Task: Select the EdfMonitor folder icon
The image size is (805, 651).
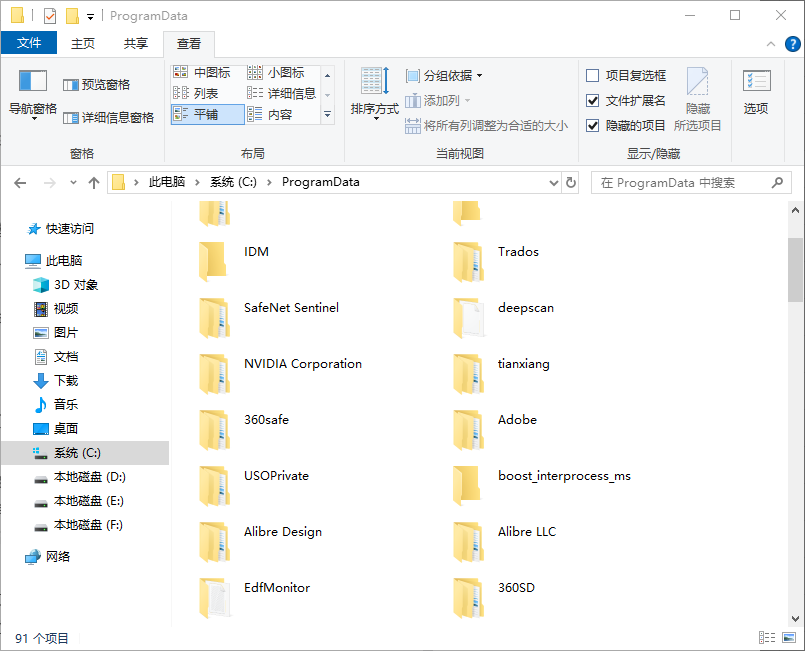Action: click(x=214, y=597)
